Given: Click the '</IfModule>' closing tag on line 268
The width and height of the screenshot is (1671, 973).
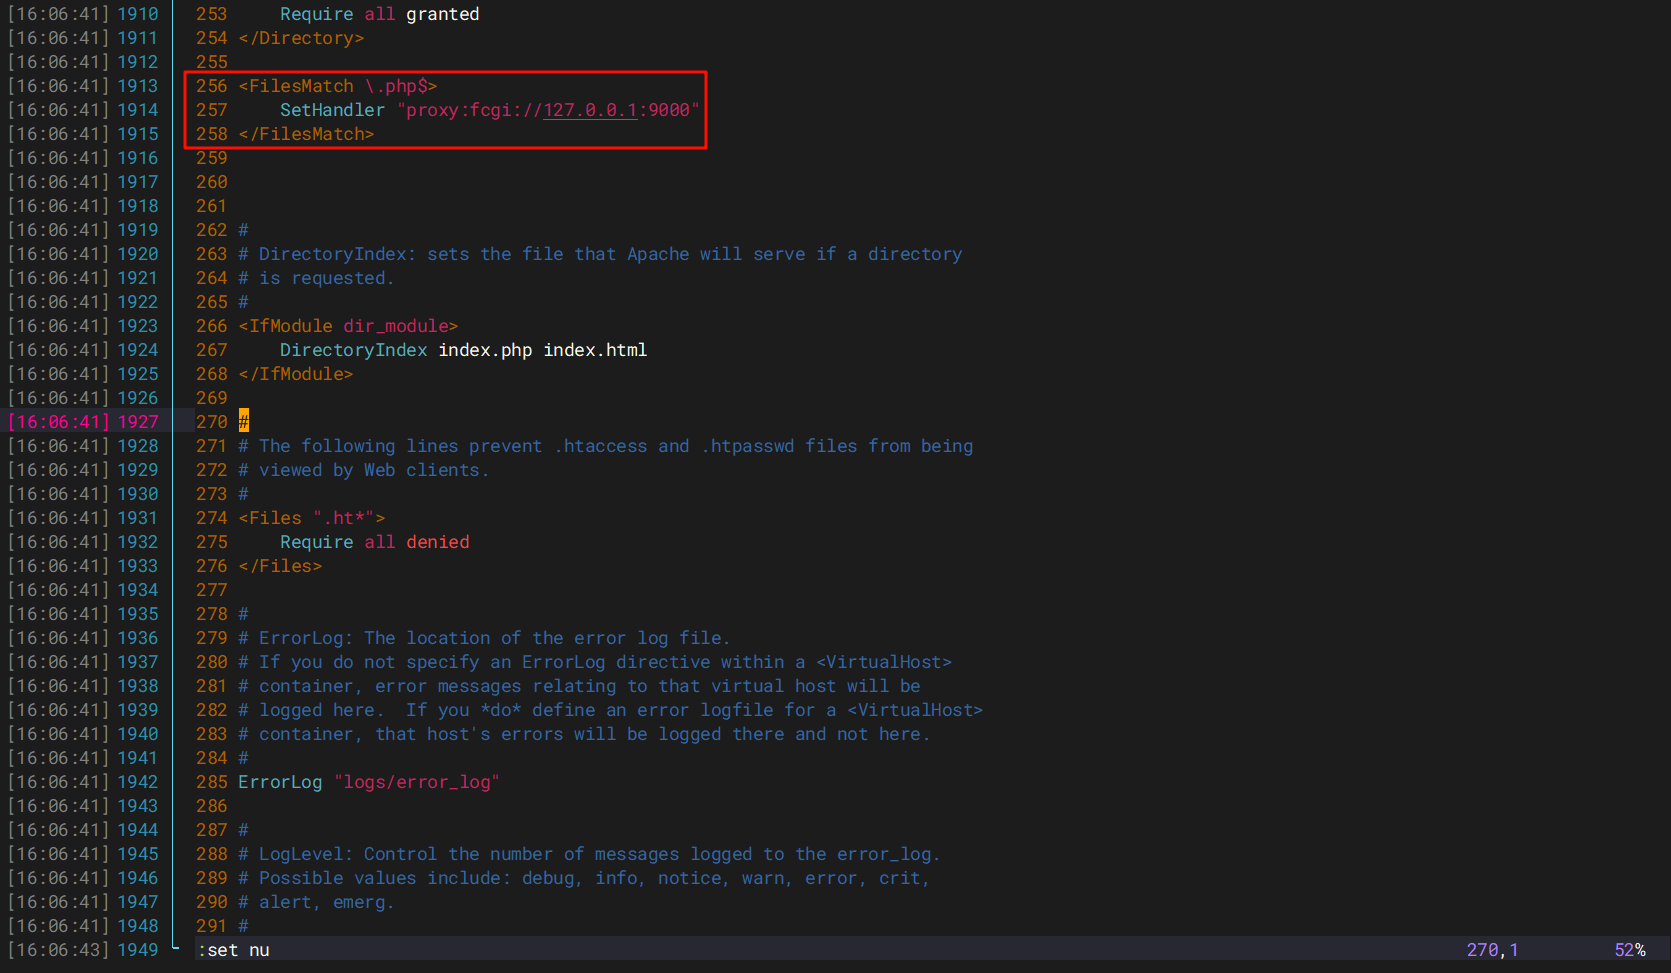Looking at the screenshot, I should (295, 374).
